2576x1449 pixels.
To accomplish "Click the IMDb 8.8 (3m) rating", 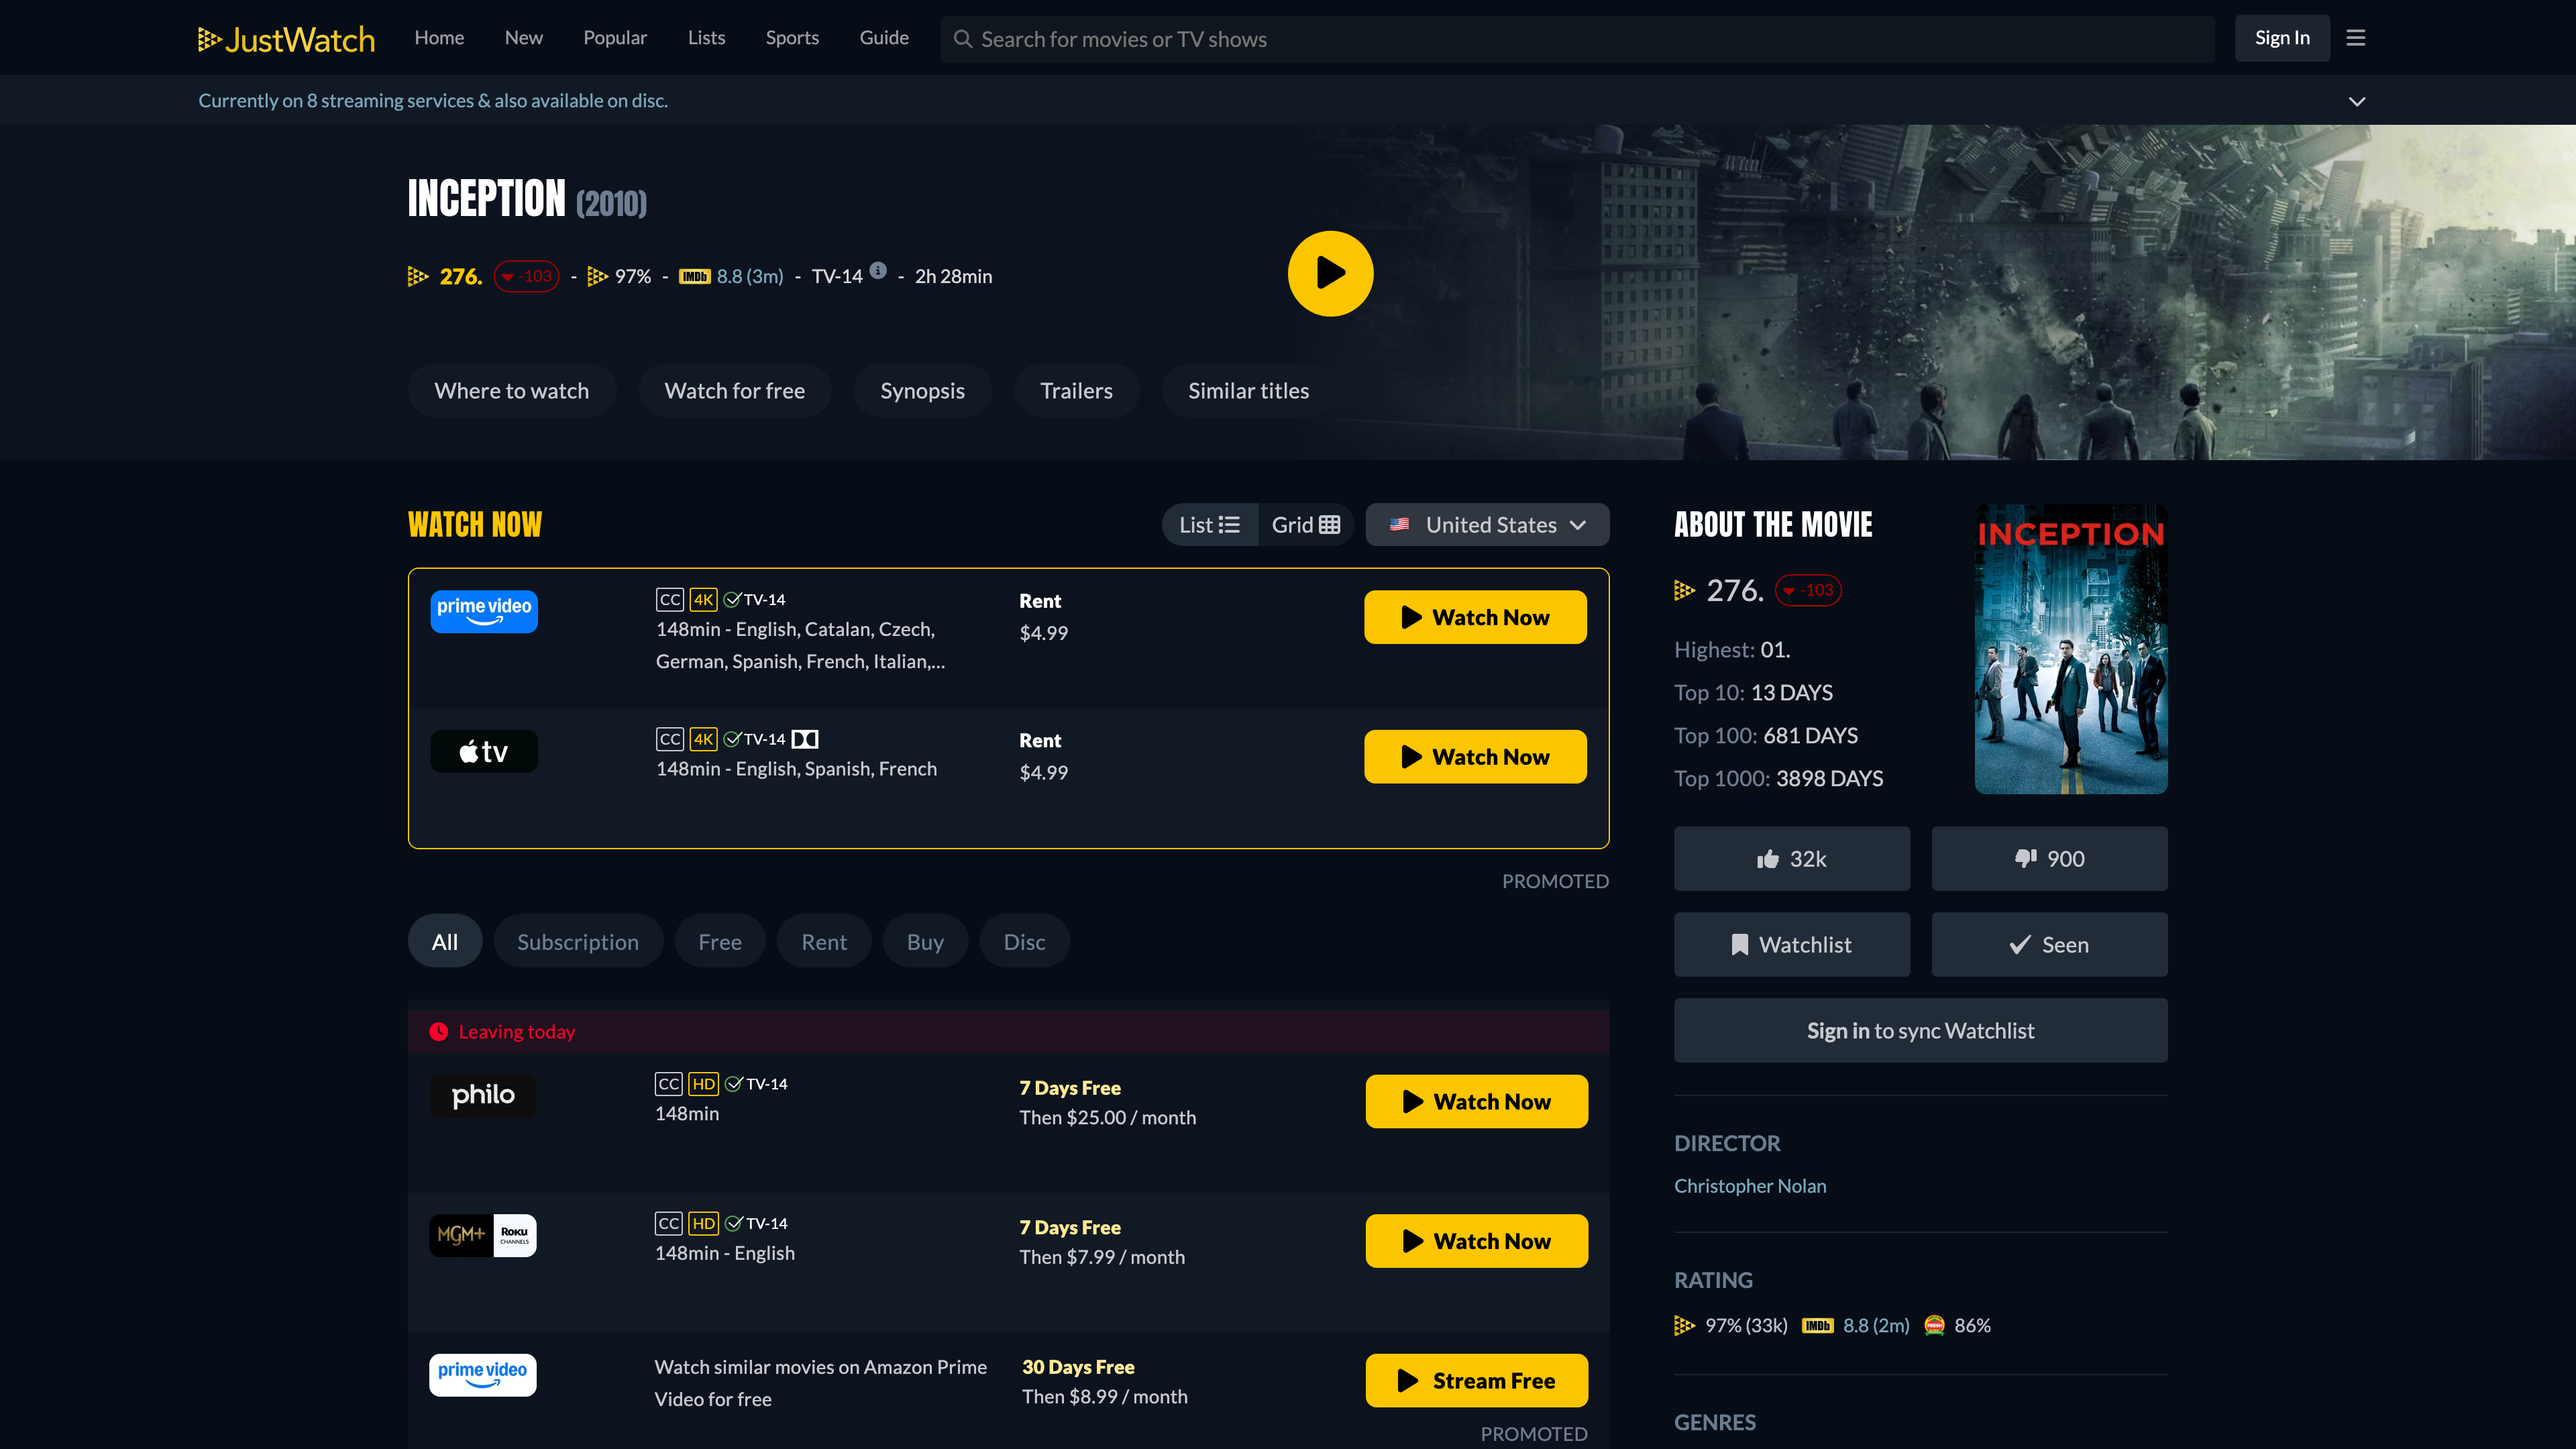I will pyautogui.click(x=731, y=276).
